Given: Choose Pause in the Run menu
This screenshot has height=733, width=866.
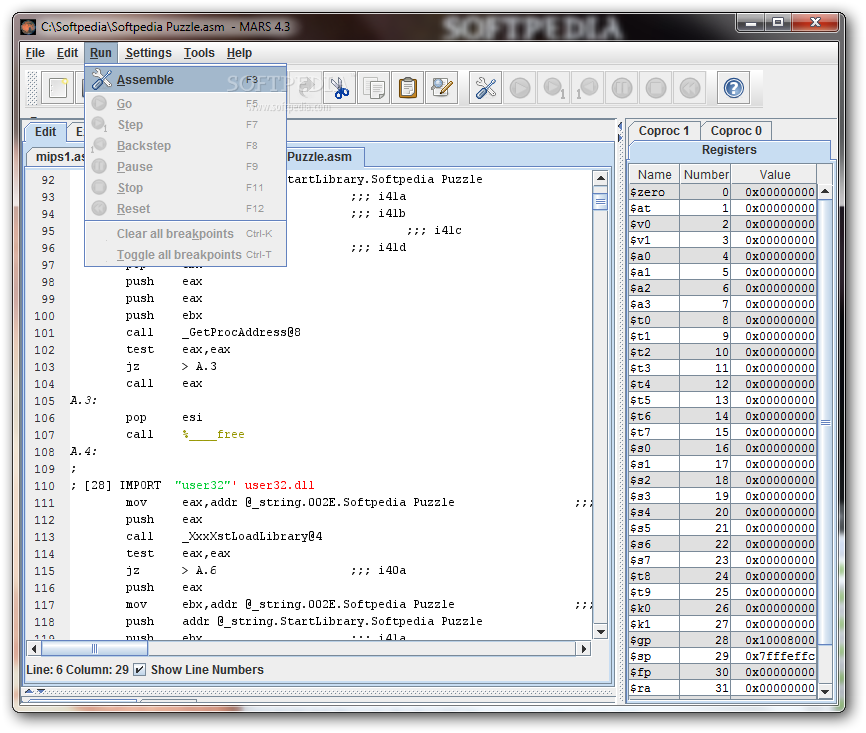Looking at the screenshot, I should click(186, 167).
